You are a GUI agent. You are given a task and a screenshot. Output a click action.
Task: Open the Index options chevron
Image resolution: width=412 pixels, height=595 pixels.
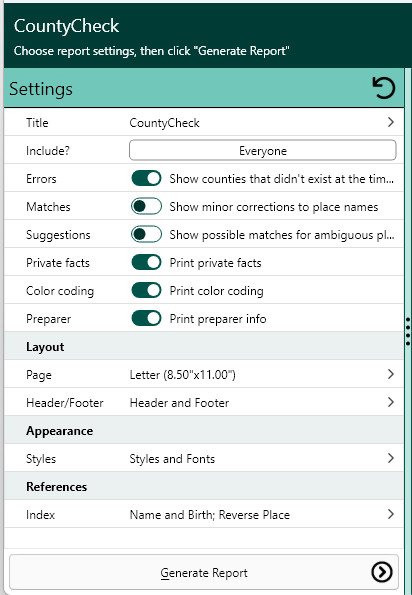(x=391, y=514)
